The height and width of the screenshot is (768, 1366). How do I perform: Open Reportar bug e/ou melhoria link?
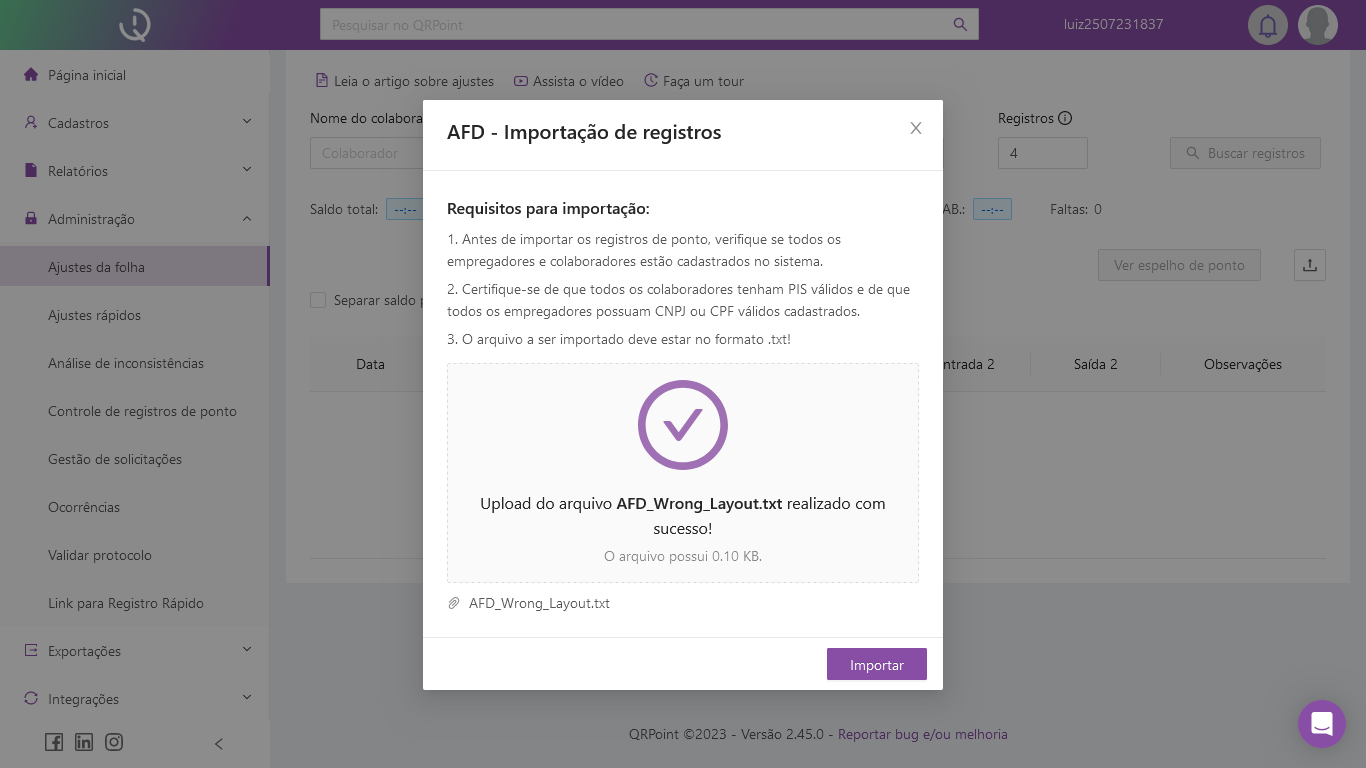click(x=922, y=734)
